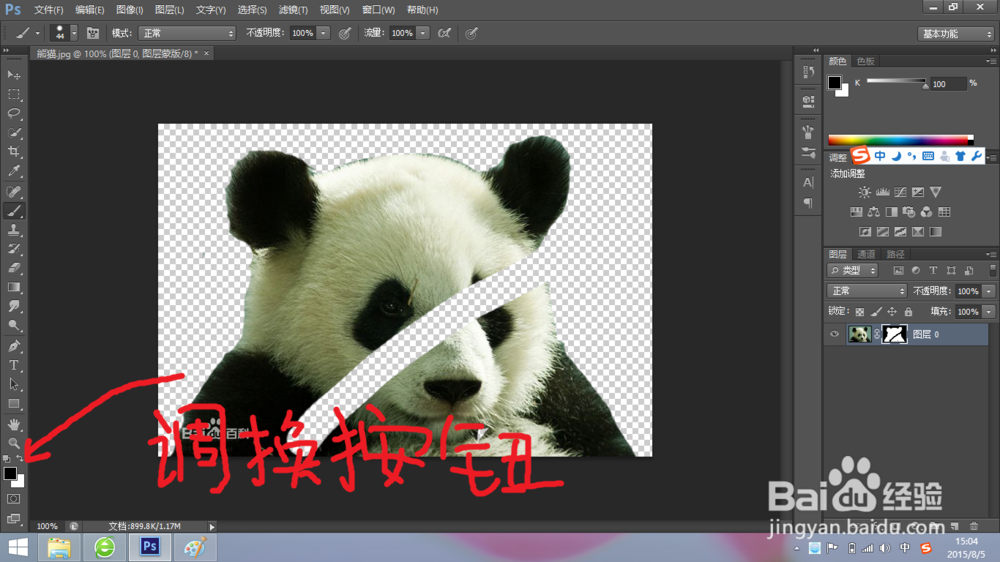The height and width of the screenshot is (562, 1000).
Task: Open layer 填充 fill dropdown arrow
Action: tap(989, 312)
